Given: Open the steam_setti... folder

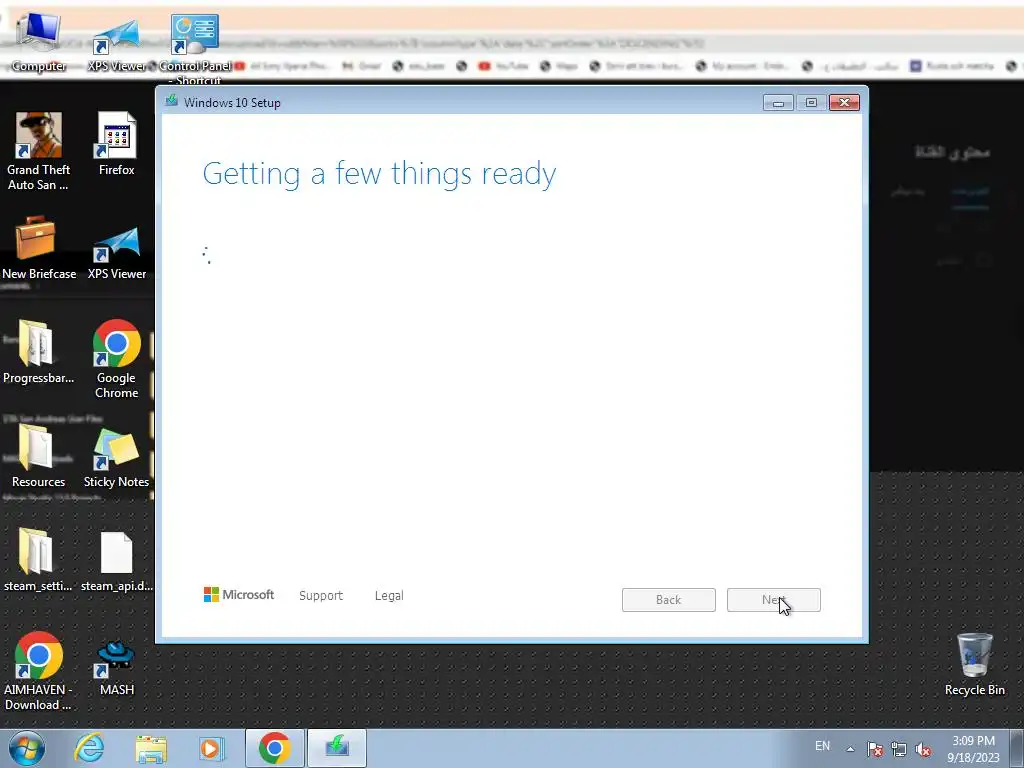Looking at the screenshot, I should 37,560.
